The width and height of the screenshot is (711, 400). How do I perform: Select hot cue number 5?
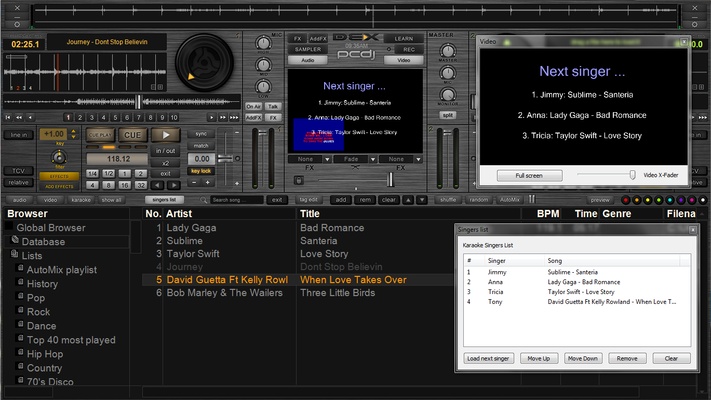[x=115, y=117]
